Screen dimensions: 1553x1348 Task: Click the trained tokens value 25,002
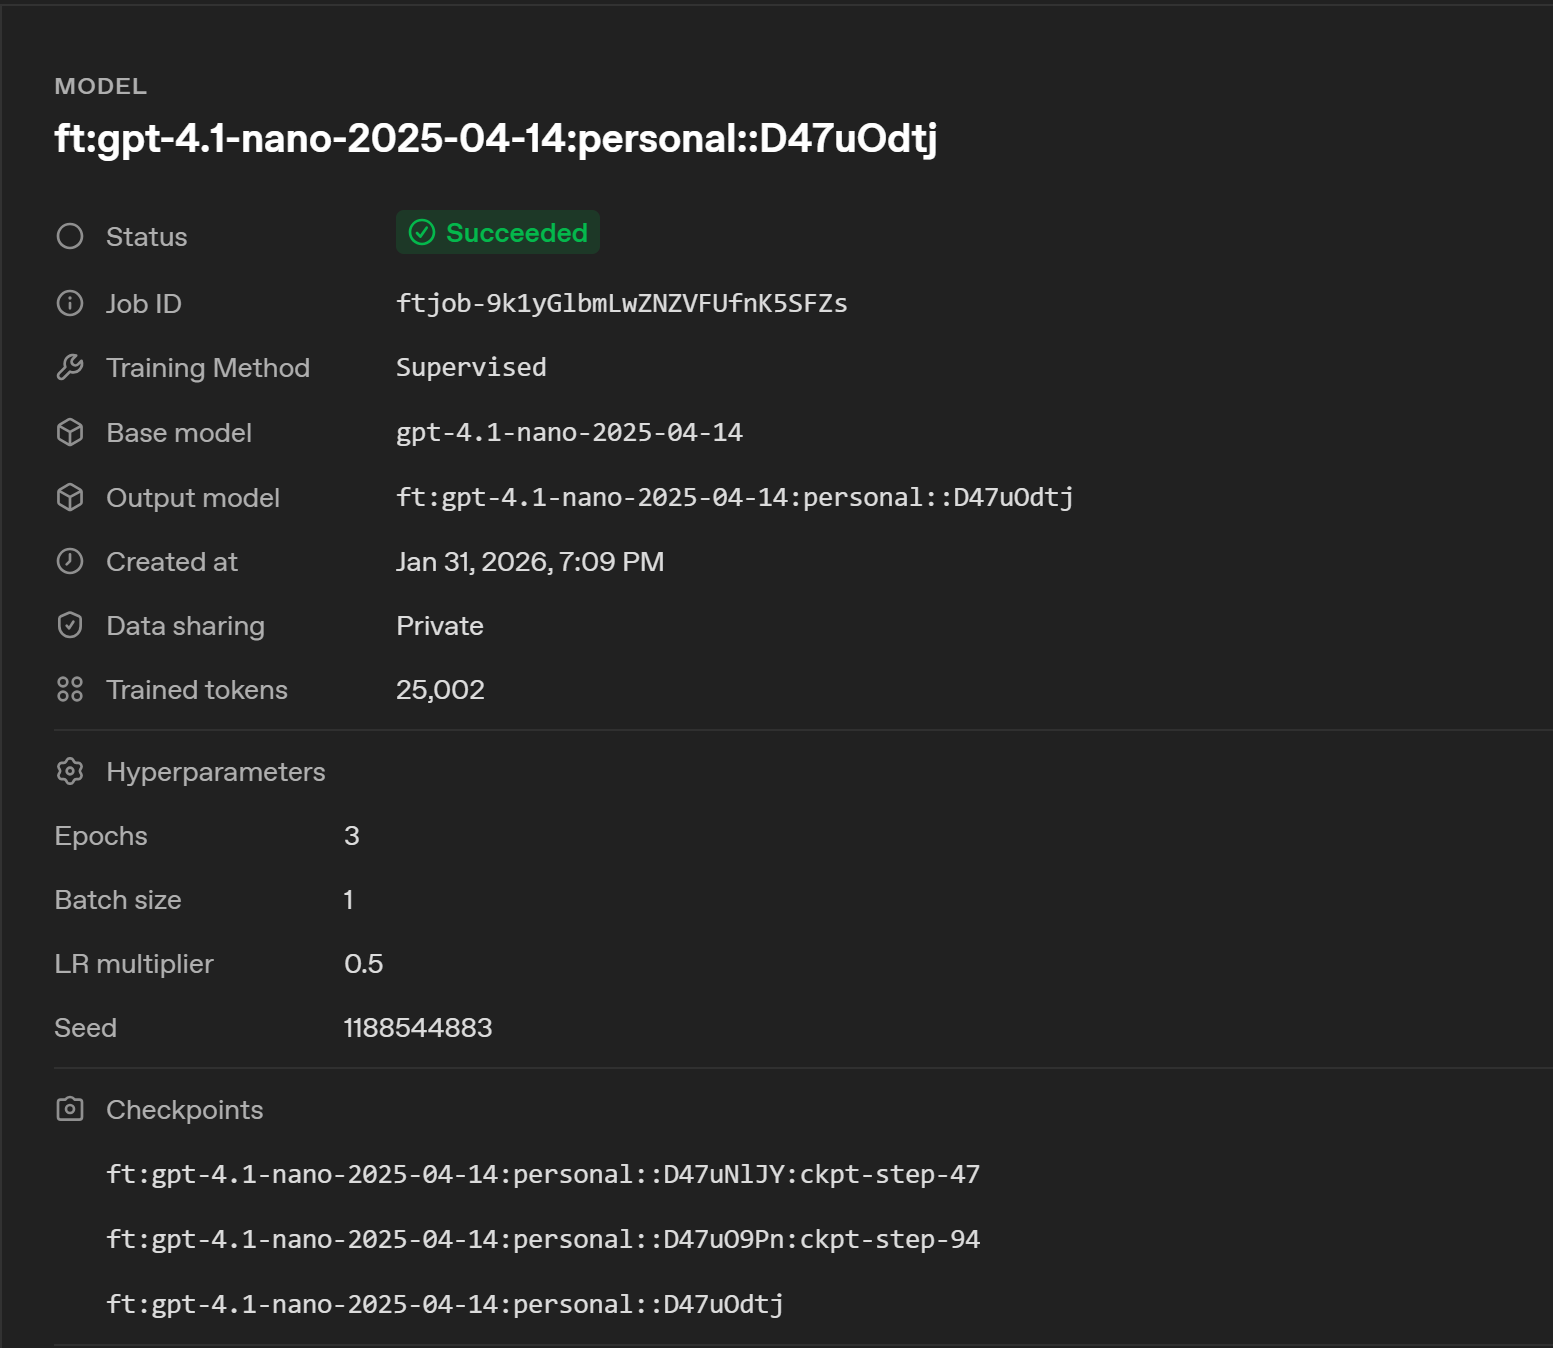tap(440, 689)
